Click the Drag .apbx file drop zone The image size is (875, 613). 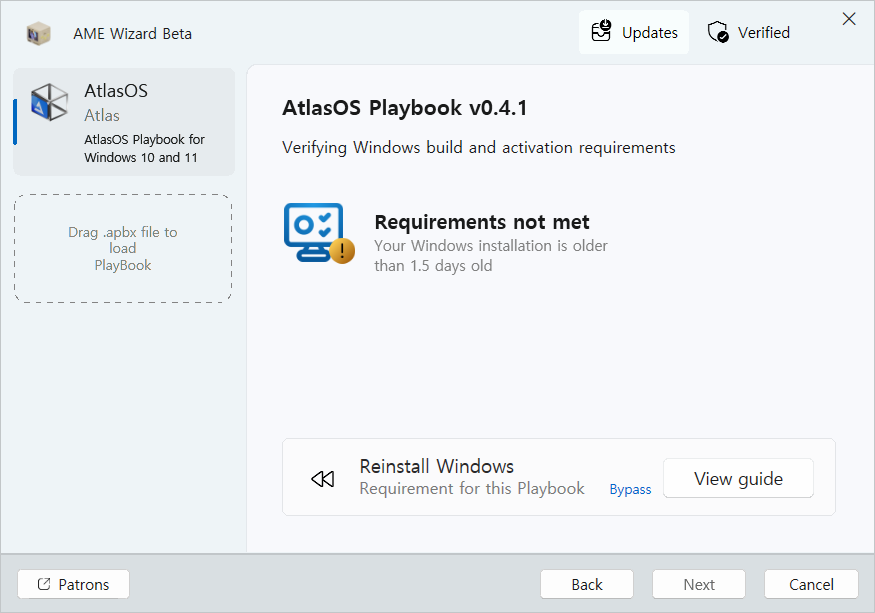coord(123,248)
